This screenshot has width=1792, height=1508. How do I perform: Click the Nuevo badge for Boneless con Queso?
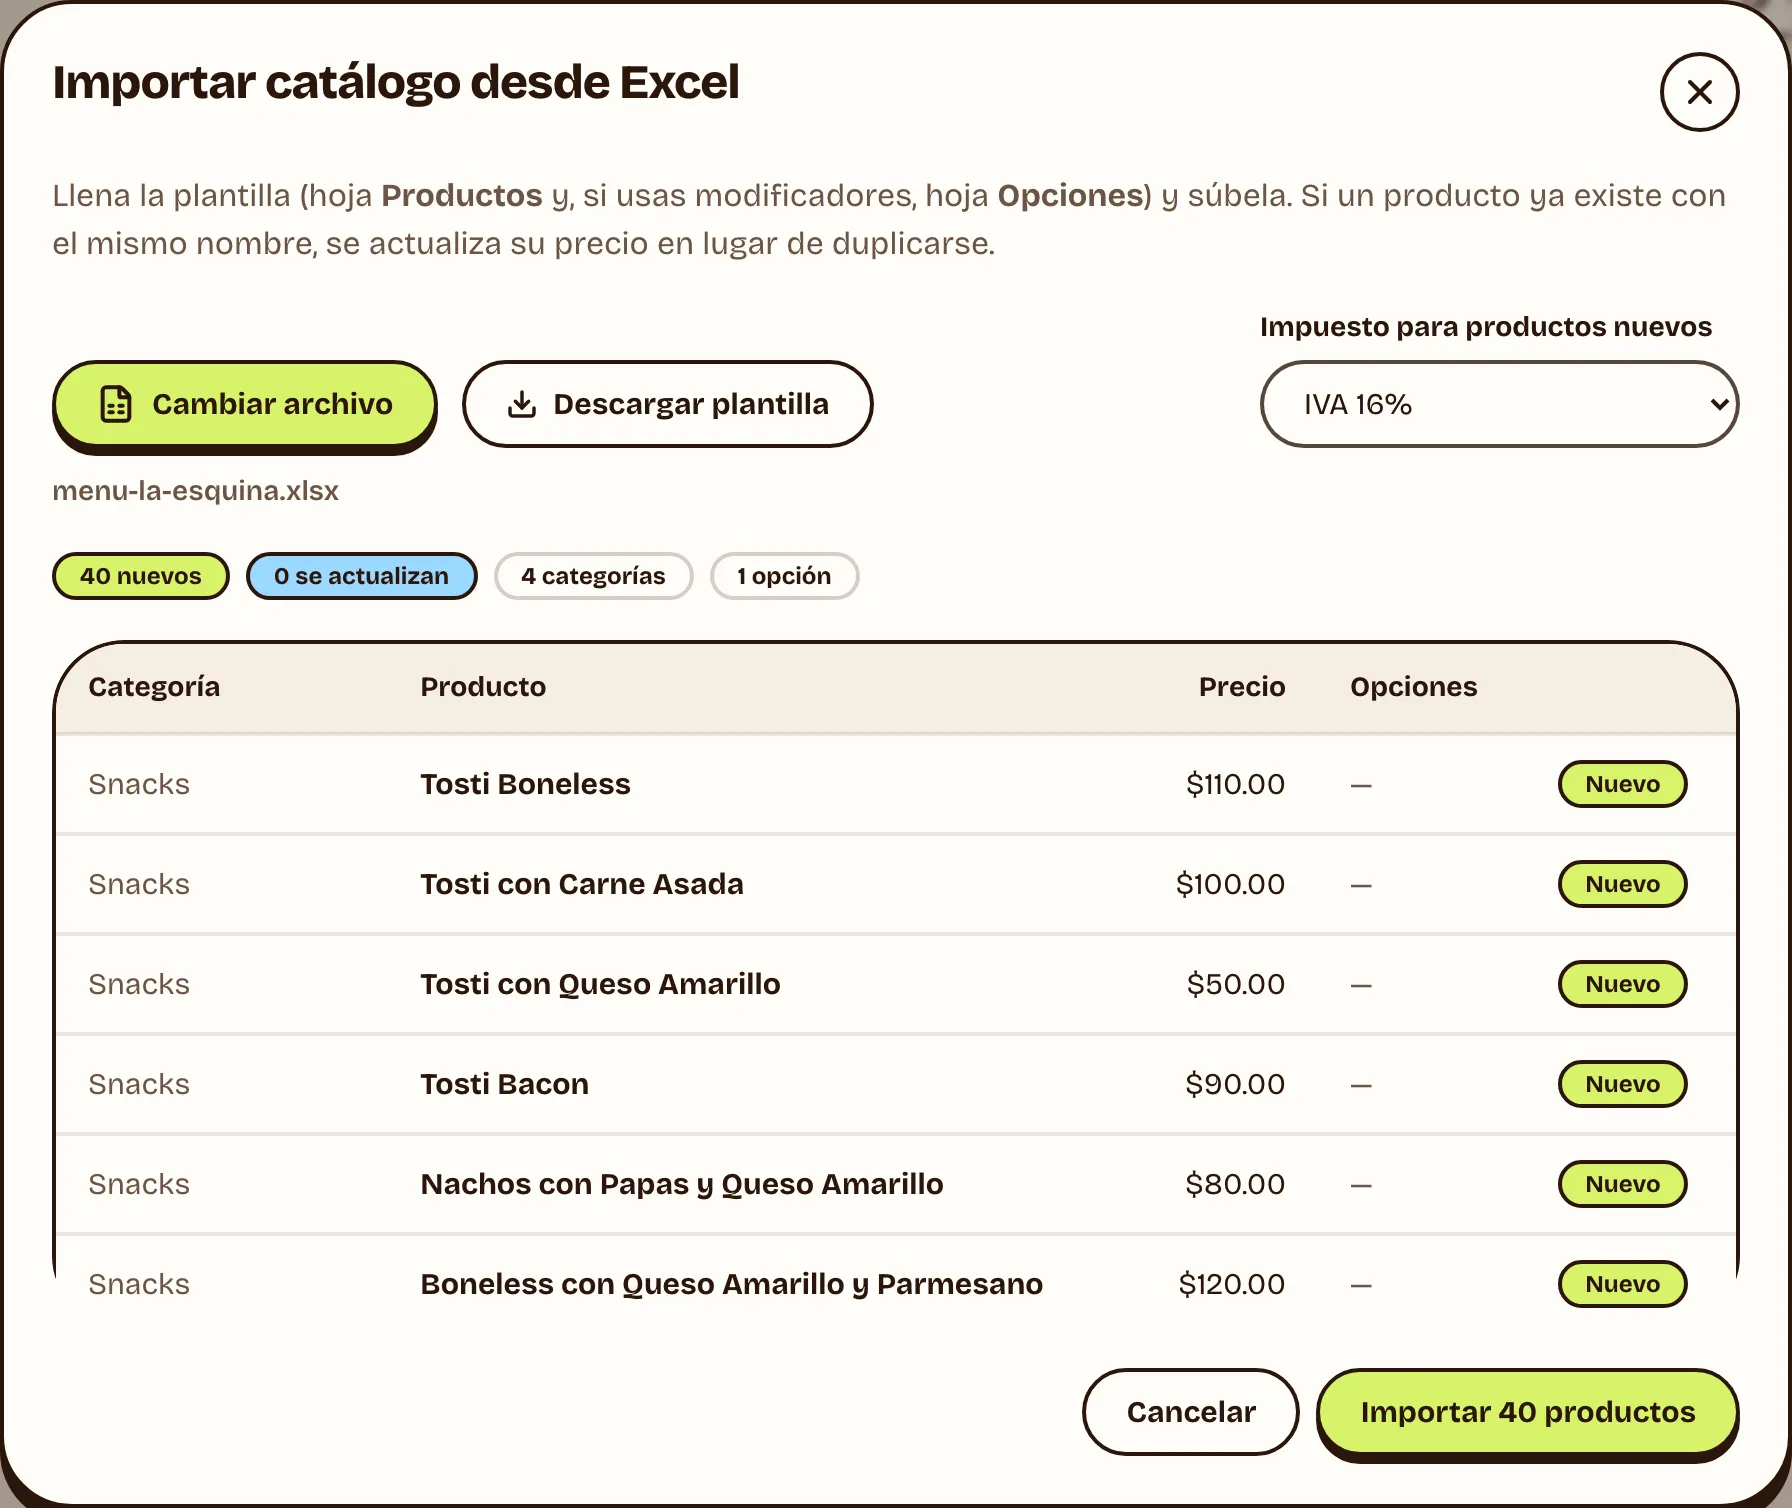1622,1284
